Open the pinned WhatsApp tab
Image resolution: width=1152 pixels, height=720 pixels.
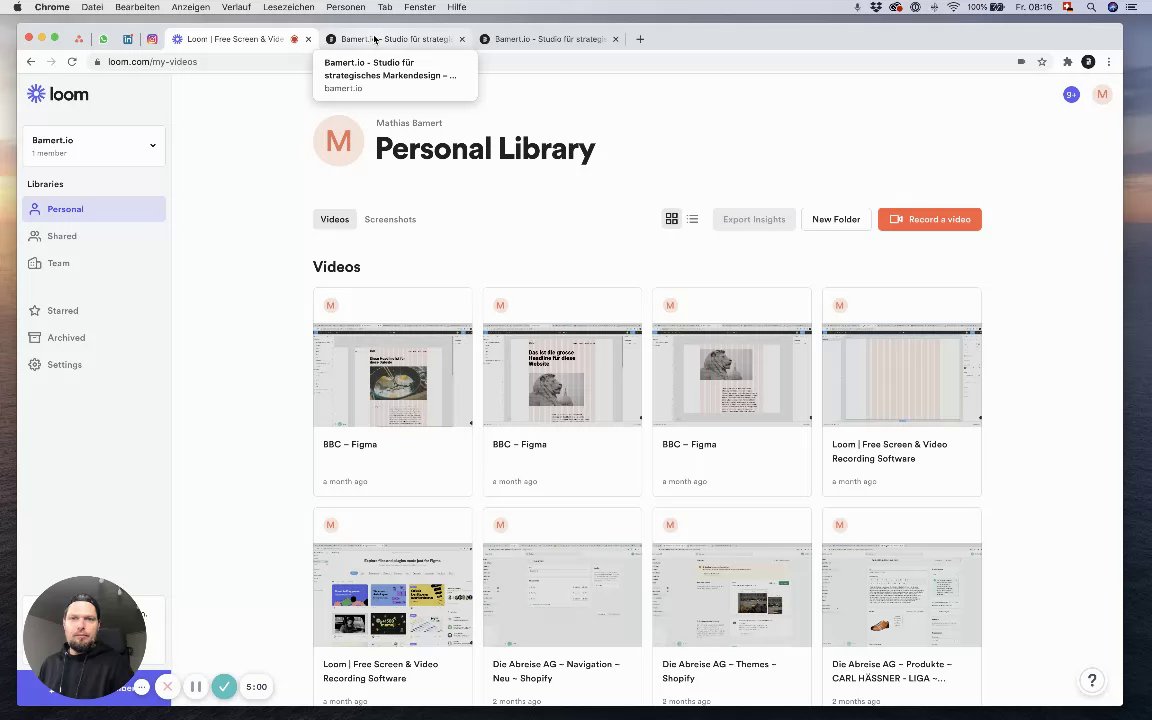click(103, 39)
